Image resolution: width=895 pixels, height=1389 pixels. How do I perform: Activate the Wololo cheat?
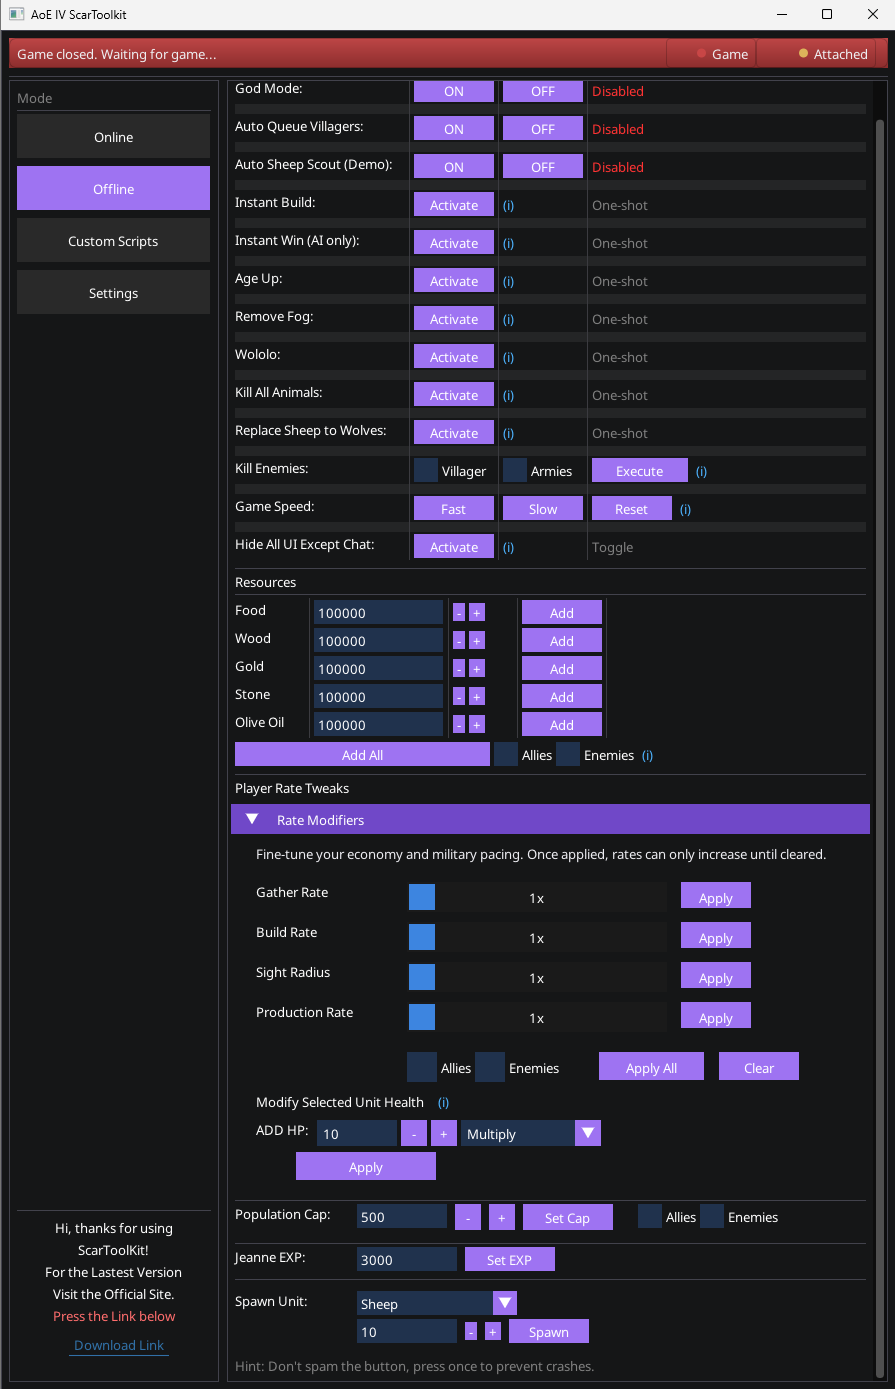tap(453, 356)
